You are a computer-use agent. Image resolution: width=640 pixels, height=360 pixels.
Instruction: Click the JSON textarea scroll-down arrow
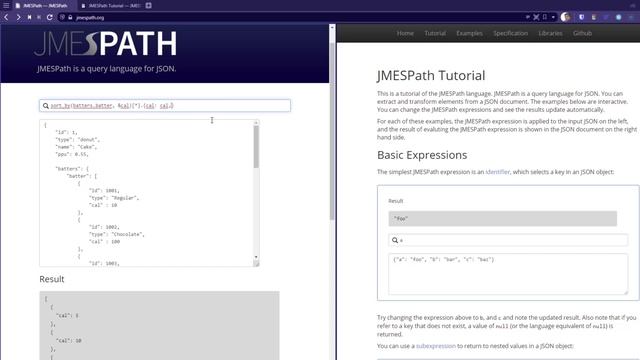[256, 257]
